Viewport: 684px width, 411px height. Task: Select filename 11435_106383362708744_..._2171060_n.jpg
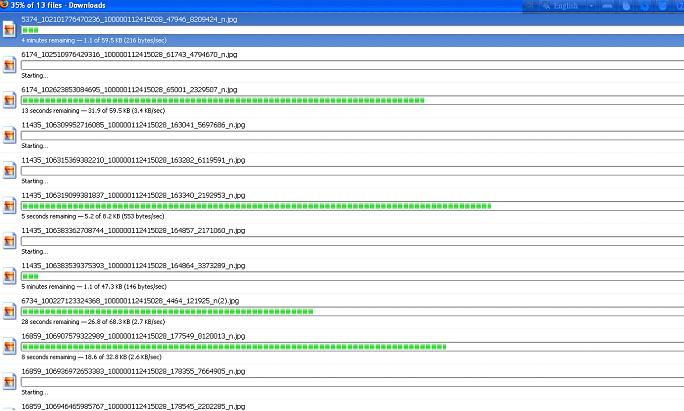pos(133,230)
